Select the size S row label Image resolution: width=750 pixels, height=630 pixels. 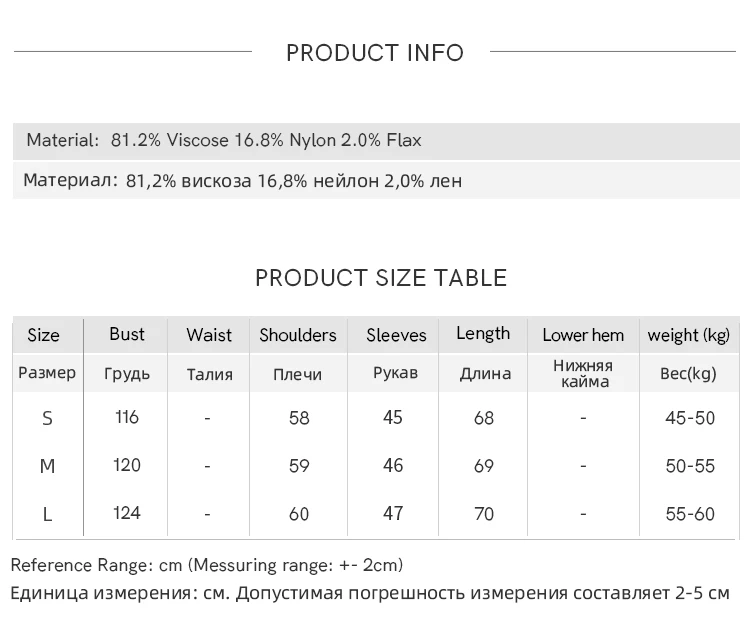(x=47, y=418)
